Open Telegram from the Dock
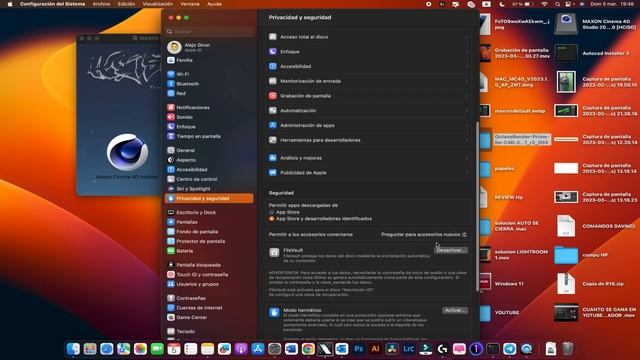The image size is (640, 360). pyautogui.click(x=509, y=349)
